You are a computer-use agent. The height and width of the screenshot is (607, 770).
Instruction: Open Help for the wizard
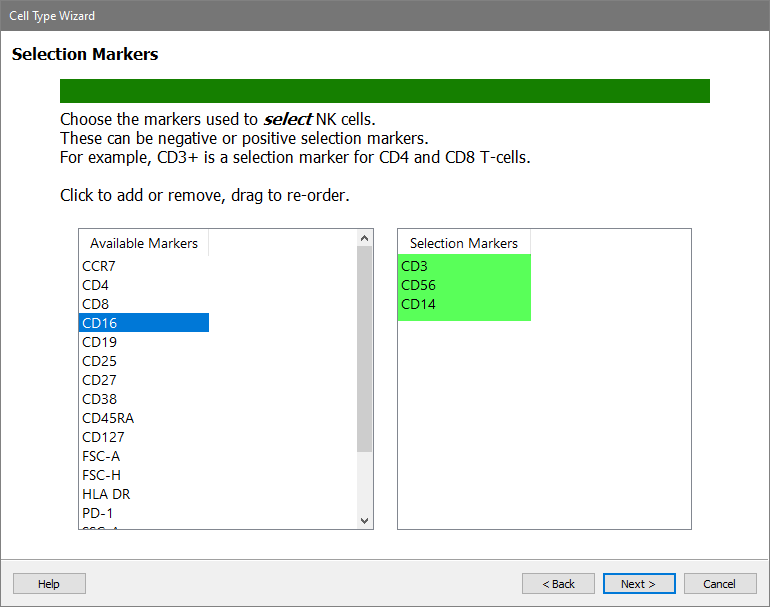tap(49, 584)
